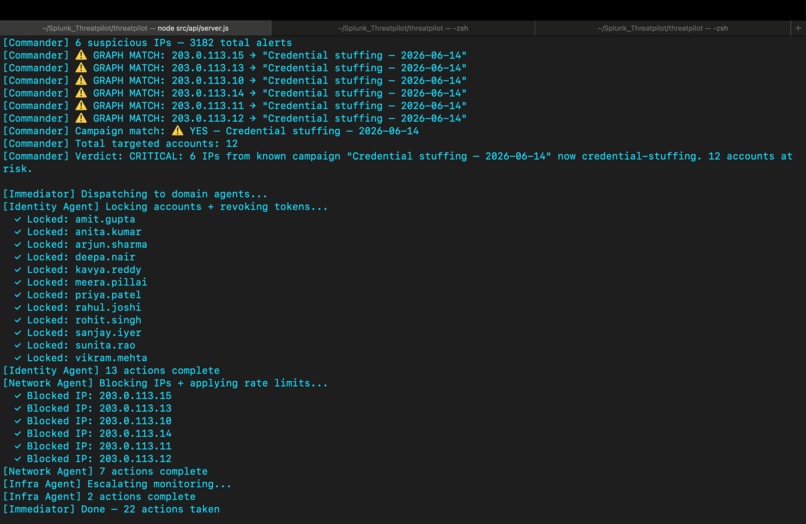Click the checkmark beside Locked: arjun.sharma
This screenshot has width=806, height=524.
[18, 244]
